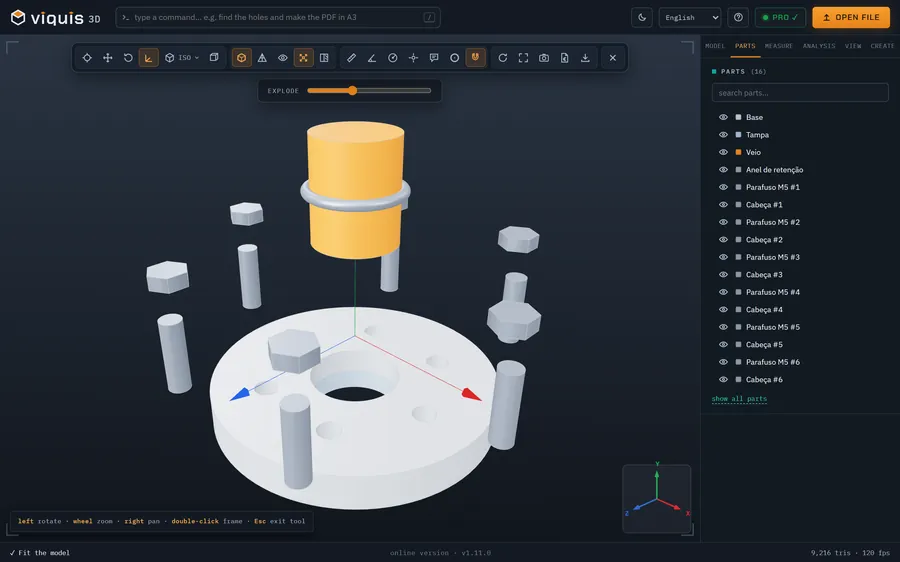This screenshot has height=562, width=900.
Task: Click the fit-to-view target icon in the toolbar
Action: 87,58
